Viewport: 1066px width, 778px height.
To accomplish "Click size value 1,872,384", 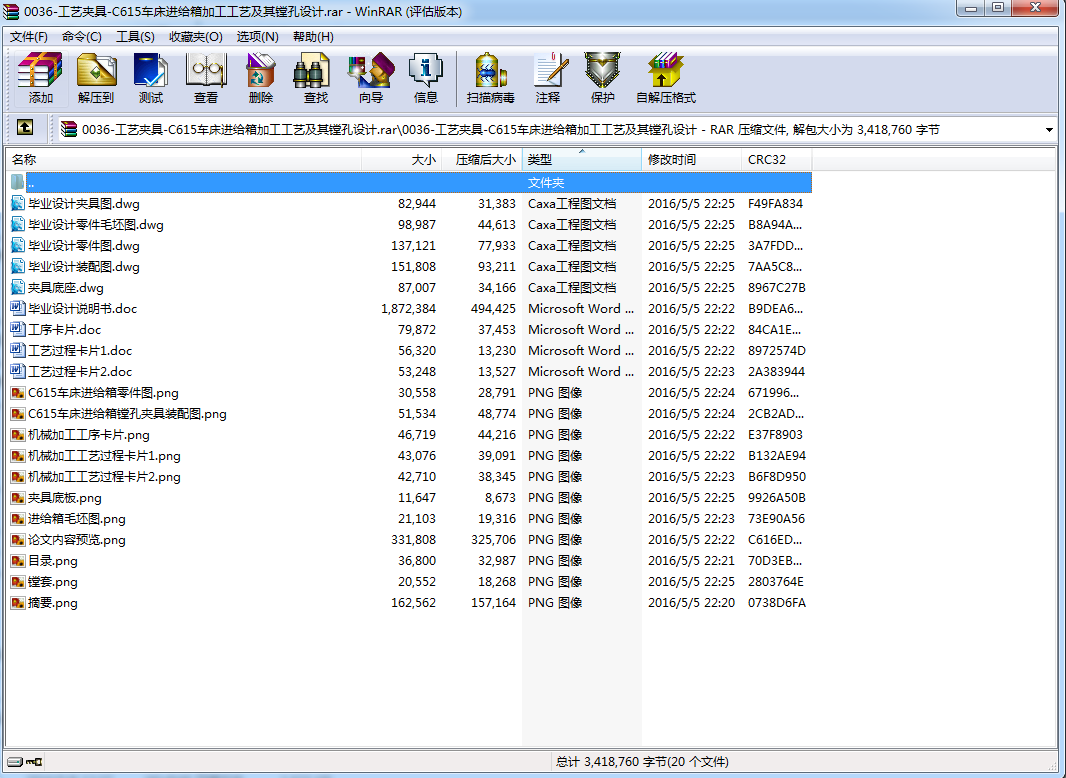I will [x=409, y=308].
